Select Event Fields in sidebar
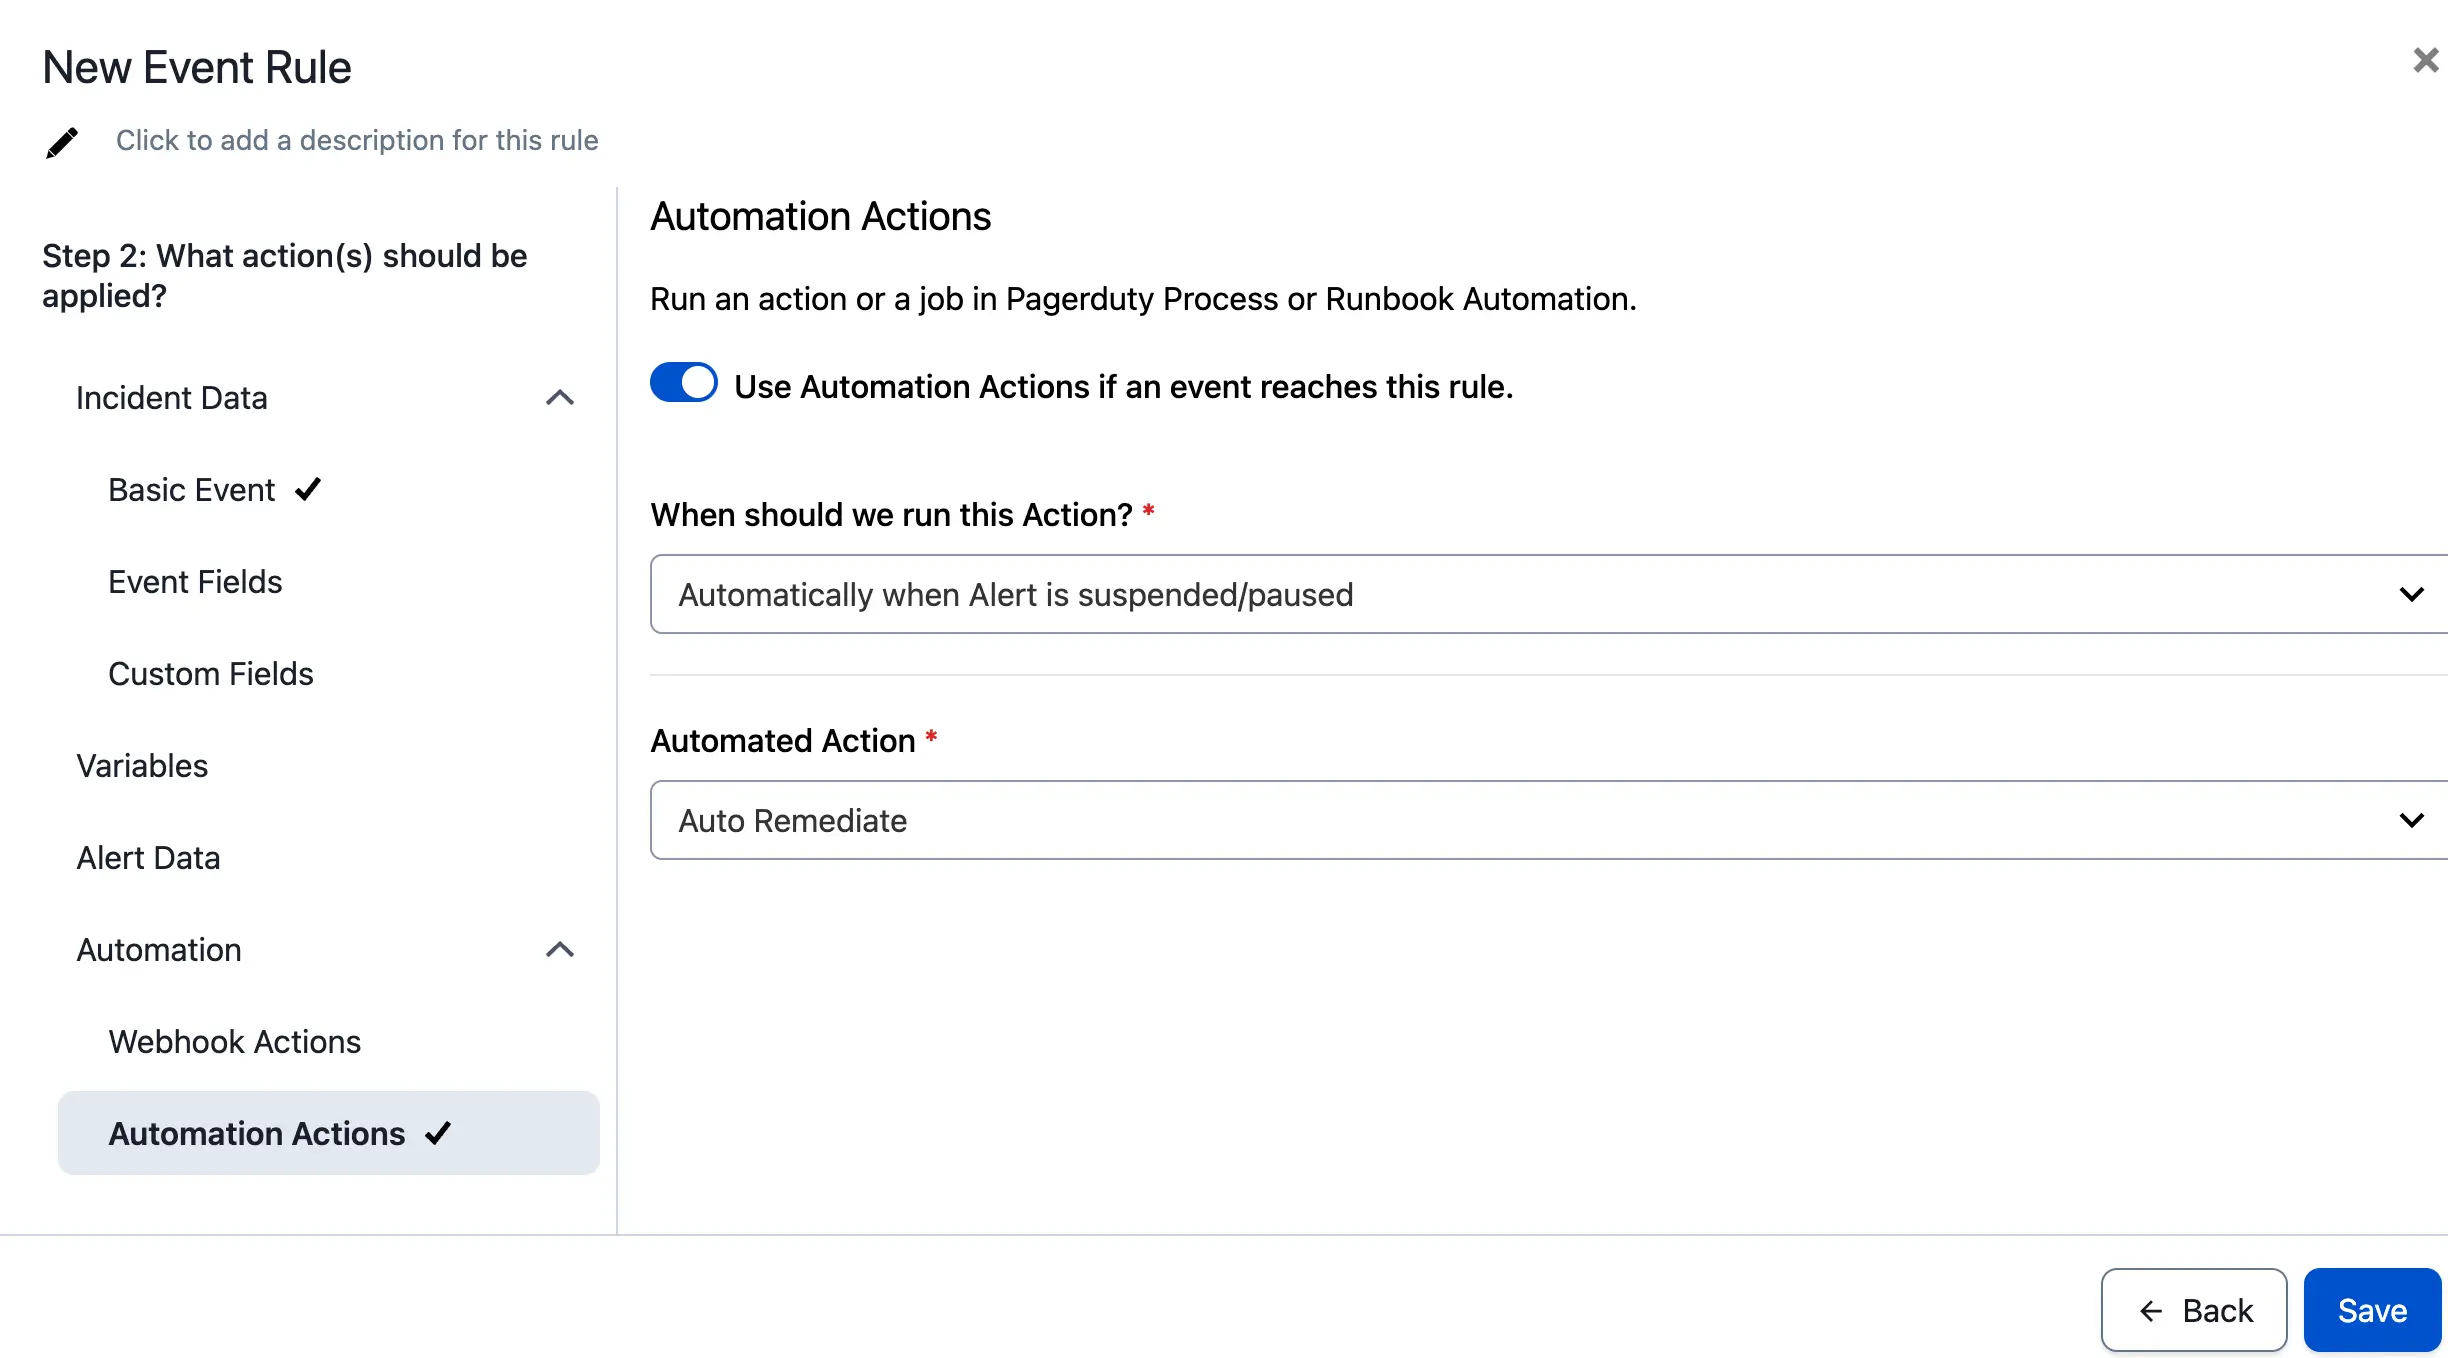 pos(195,582)
